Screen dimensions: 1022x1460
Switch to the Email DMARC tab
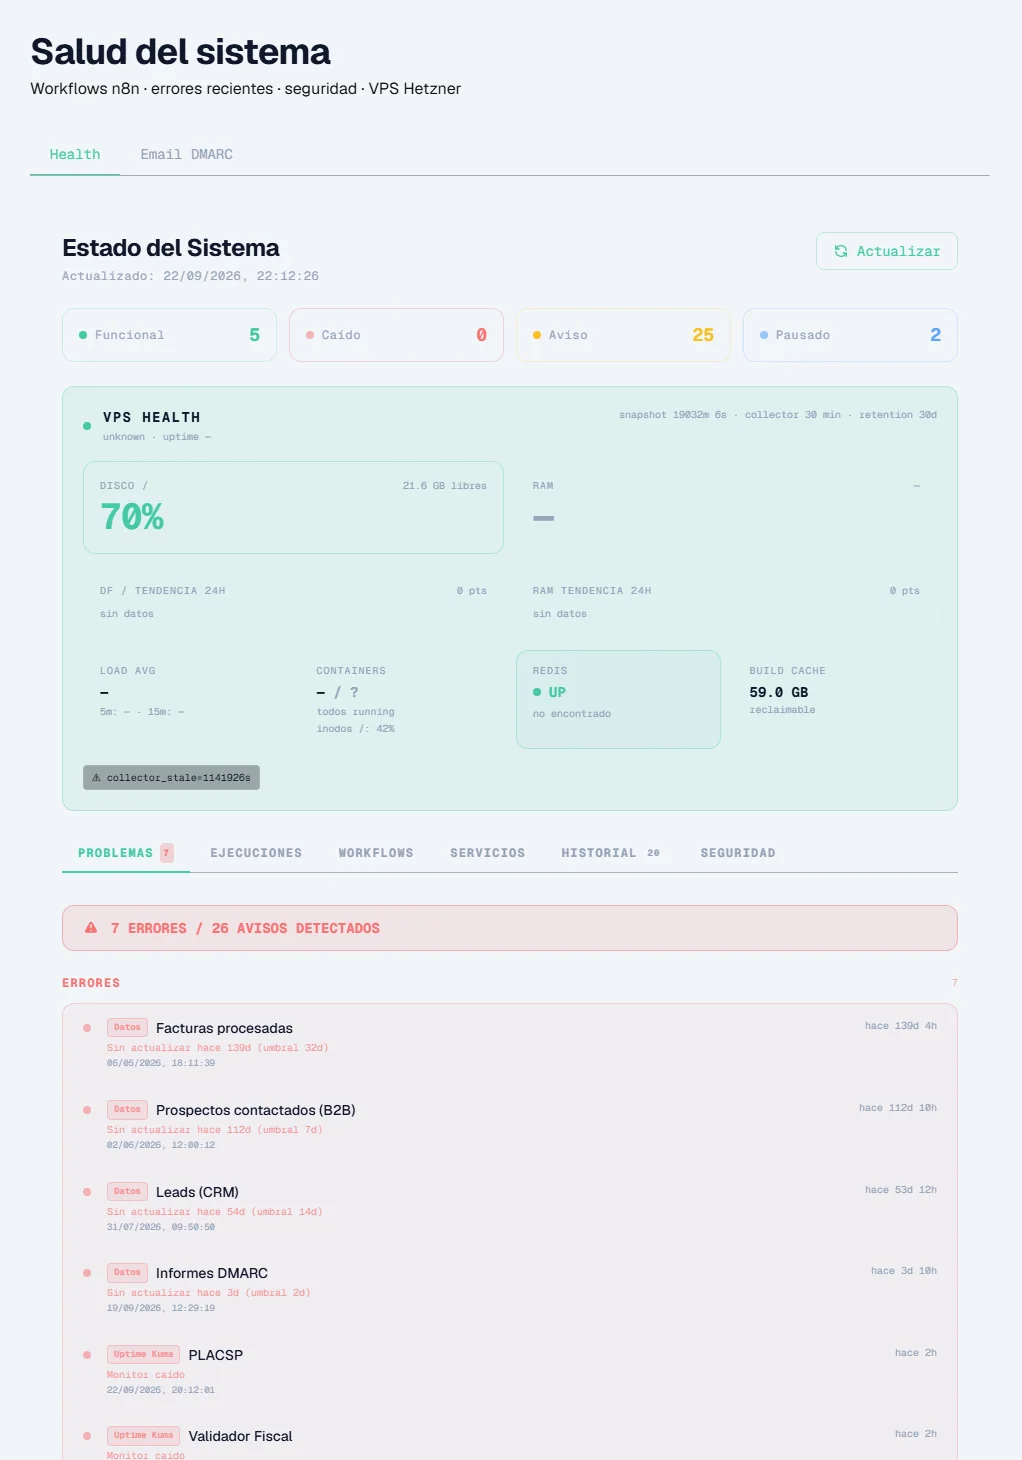(186, 155)
